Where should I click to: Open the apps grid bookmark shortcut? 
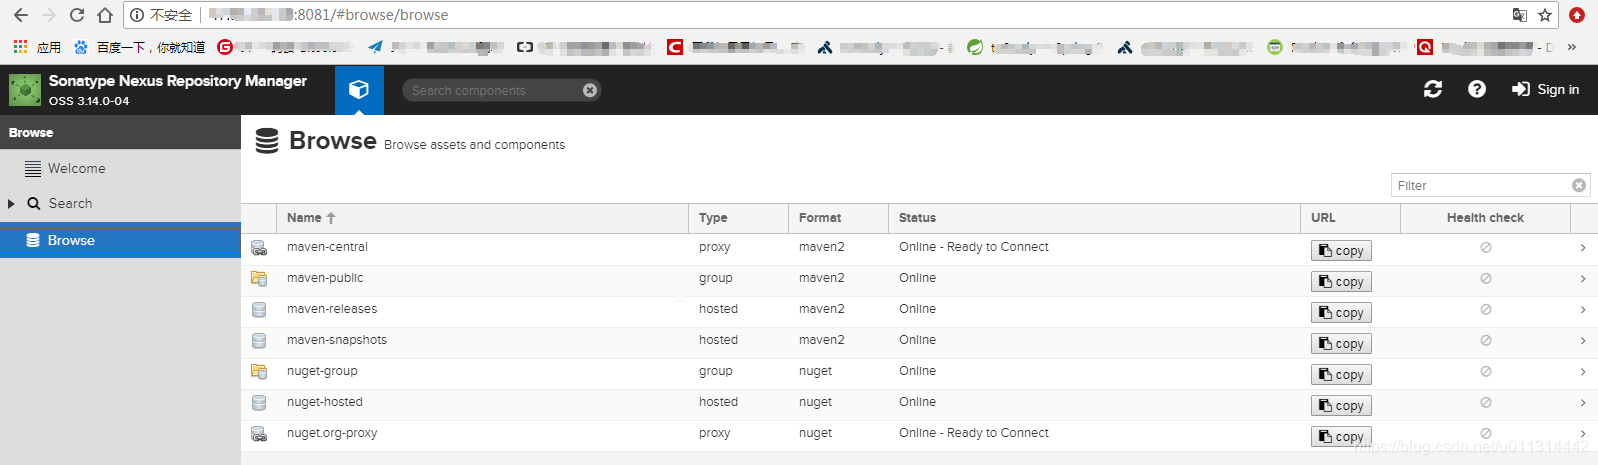36,47
